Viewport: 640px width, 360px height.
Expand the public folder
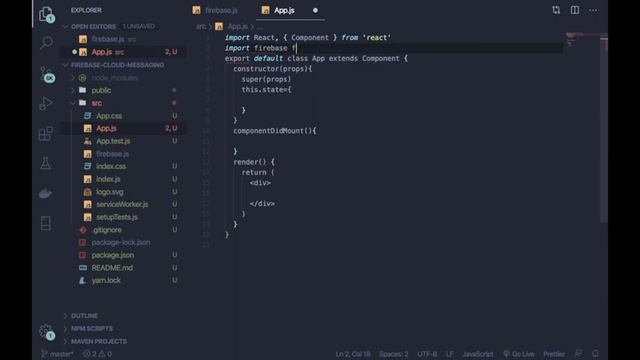pos(101,90)
